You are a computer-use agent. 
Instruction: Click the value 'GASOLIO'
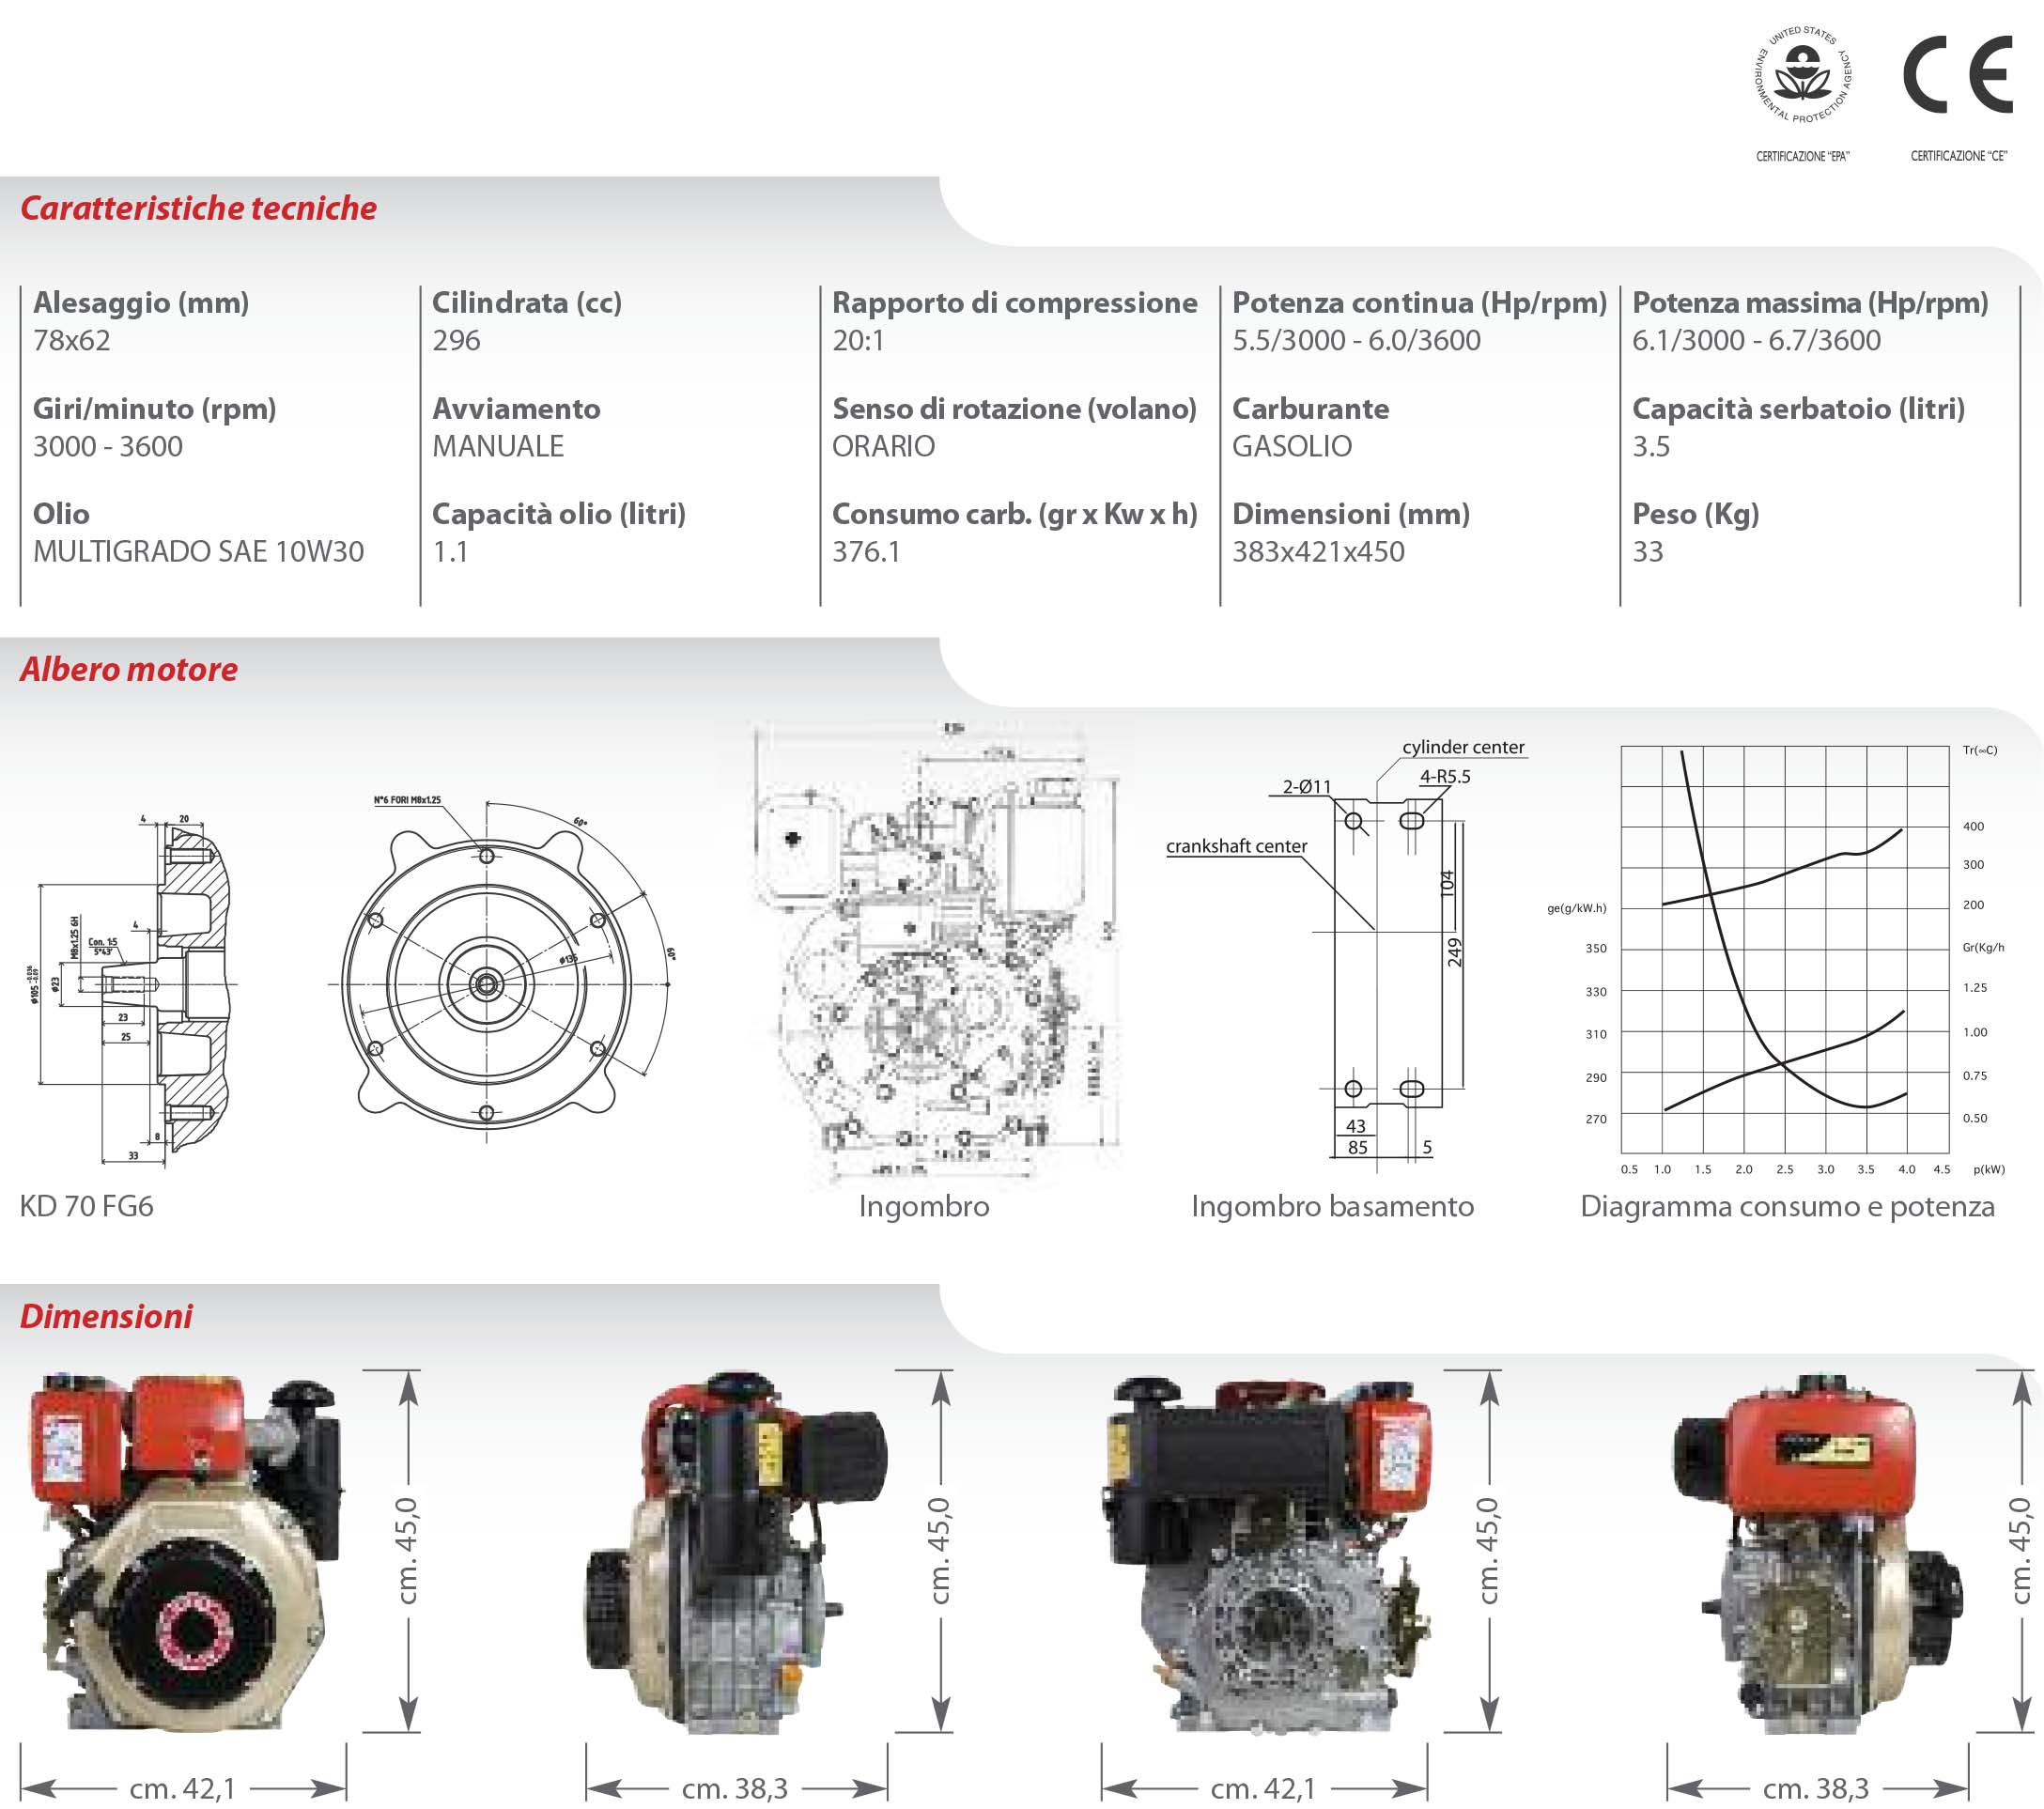[x=1292, y=447]
